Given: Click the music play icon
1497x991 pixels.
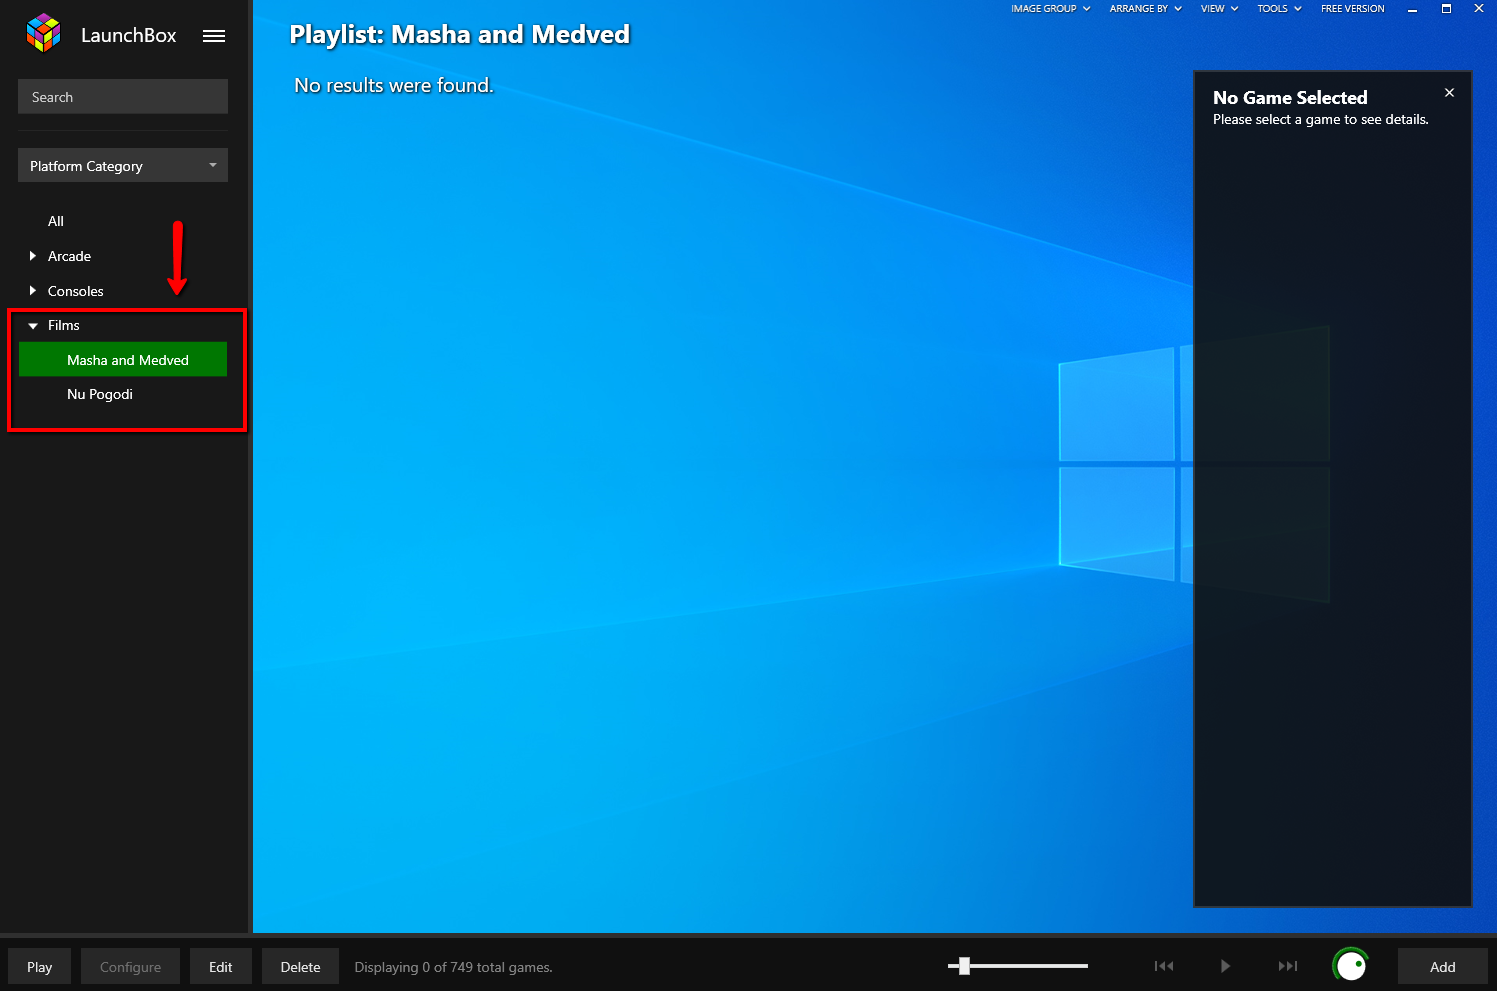Looking at the screenshot, I should pyautogui.click(x=1225, y=966).
